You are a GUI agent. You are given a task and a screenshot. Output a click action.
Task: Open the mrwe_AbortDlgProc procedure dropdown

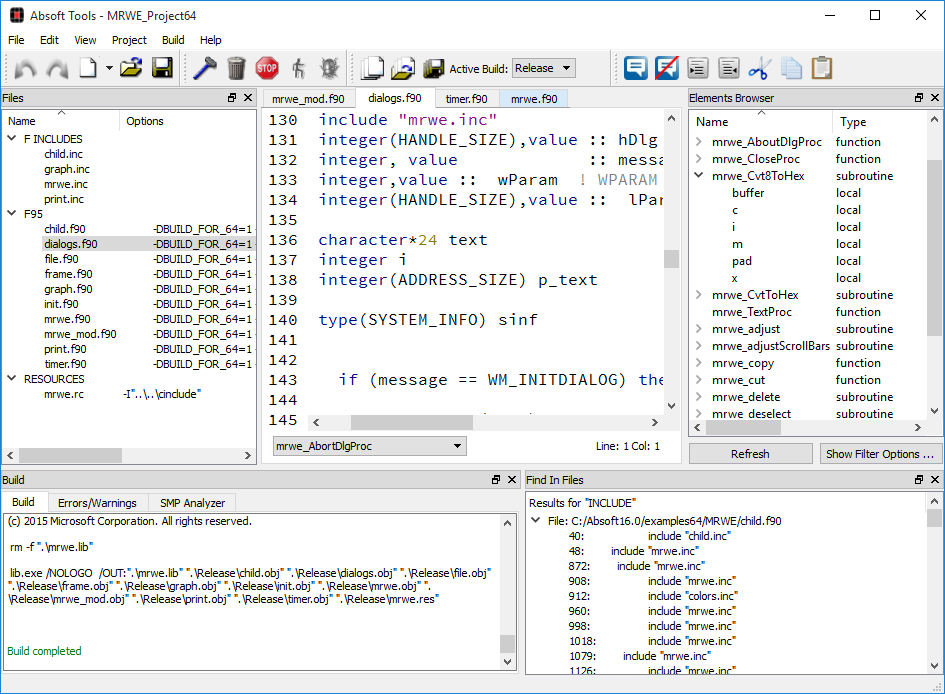369,446
